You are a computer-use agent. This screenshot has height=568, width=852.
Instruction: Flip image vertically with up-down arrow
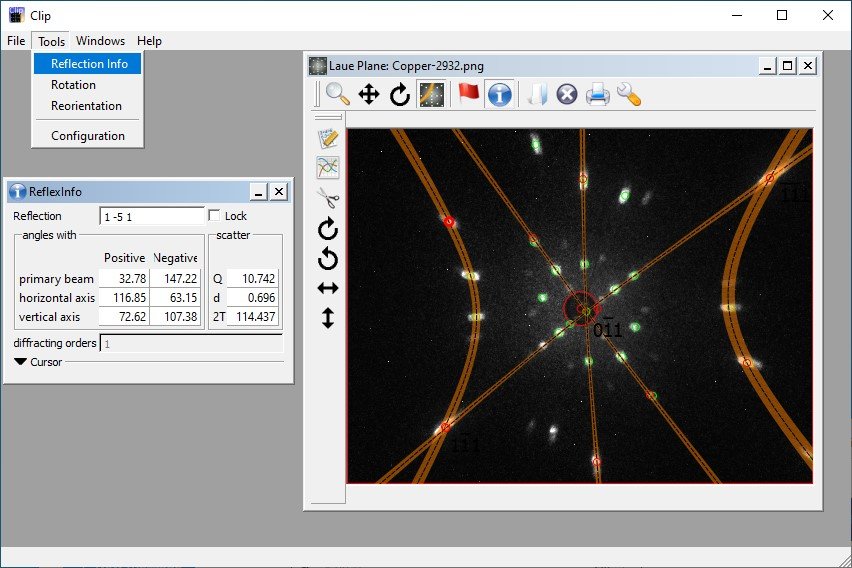coord(328,318)
